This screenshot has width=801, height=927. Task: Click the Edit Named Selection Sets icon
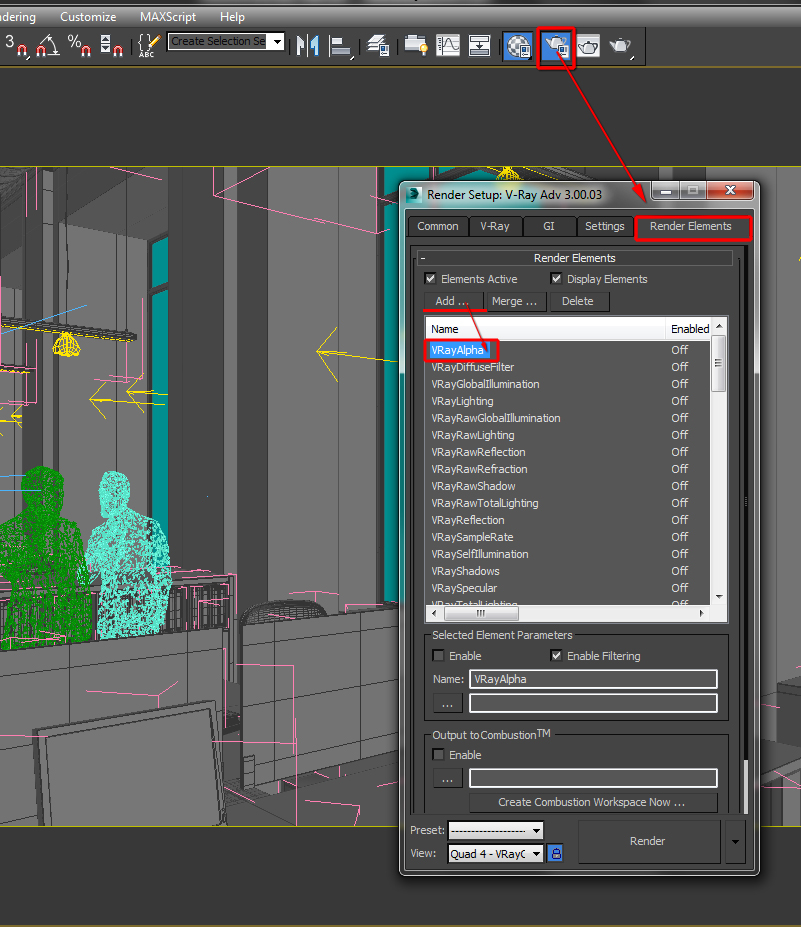pyautogui.click(x=148, y=46)
